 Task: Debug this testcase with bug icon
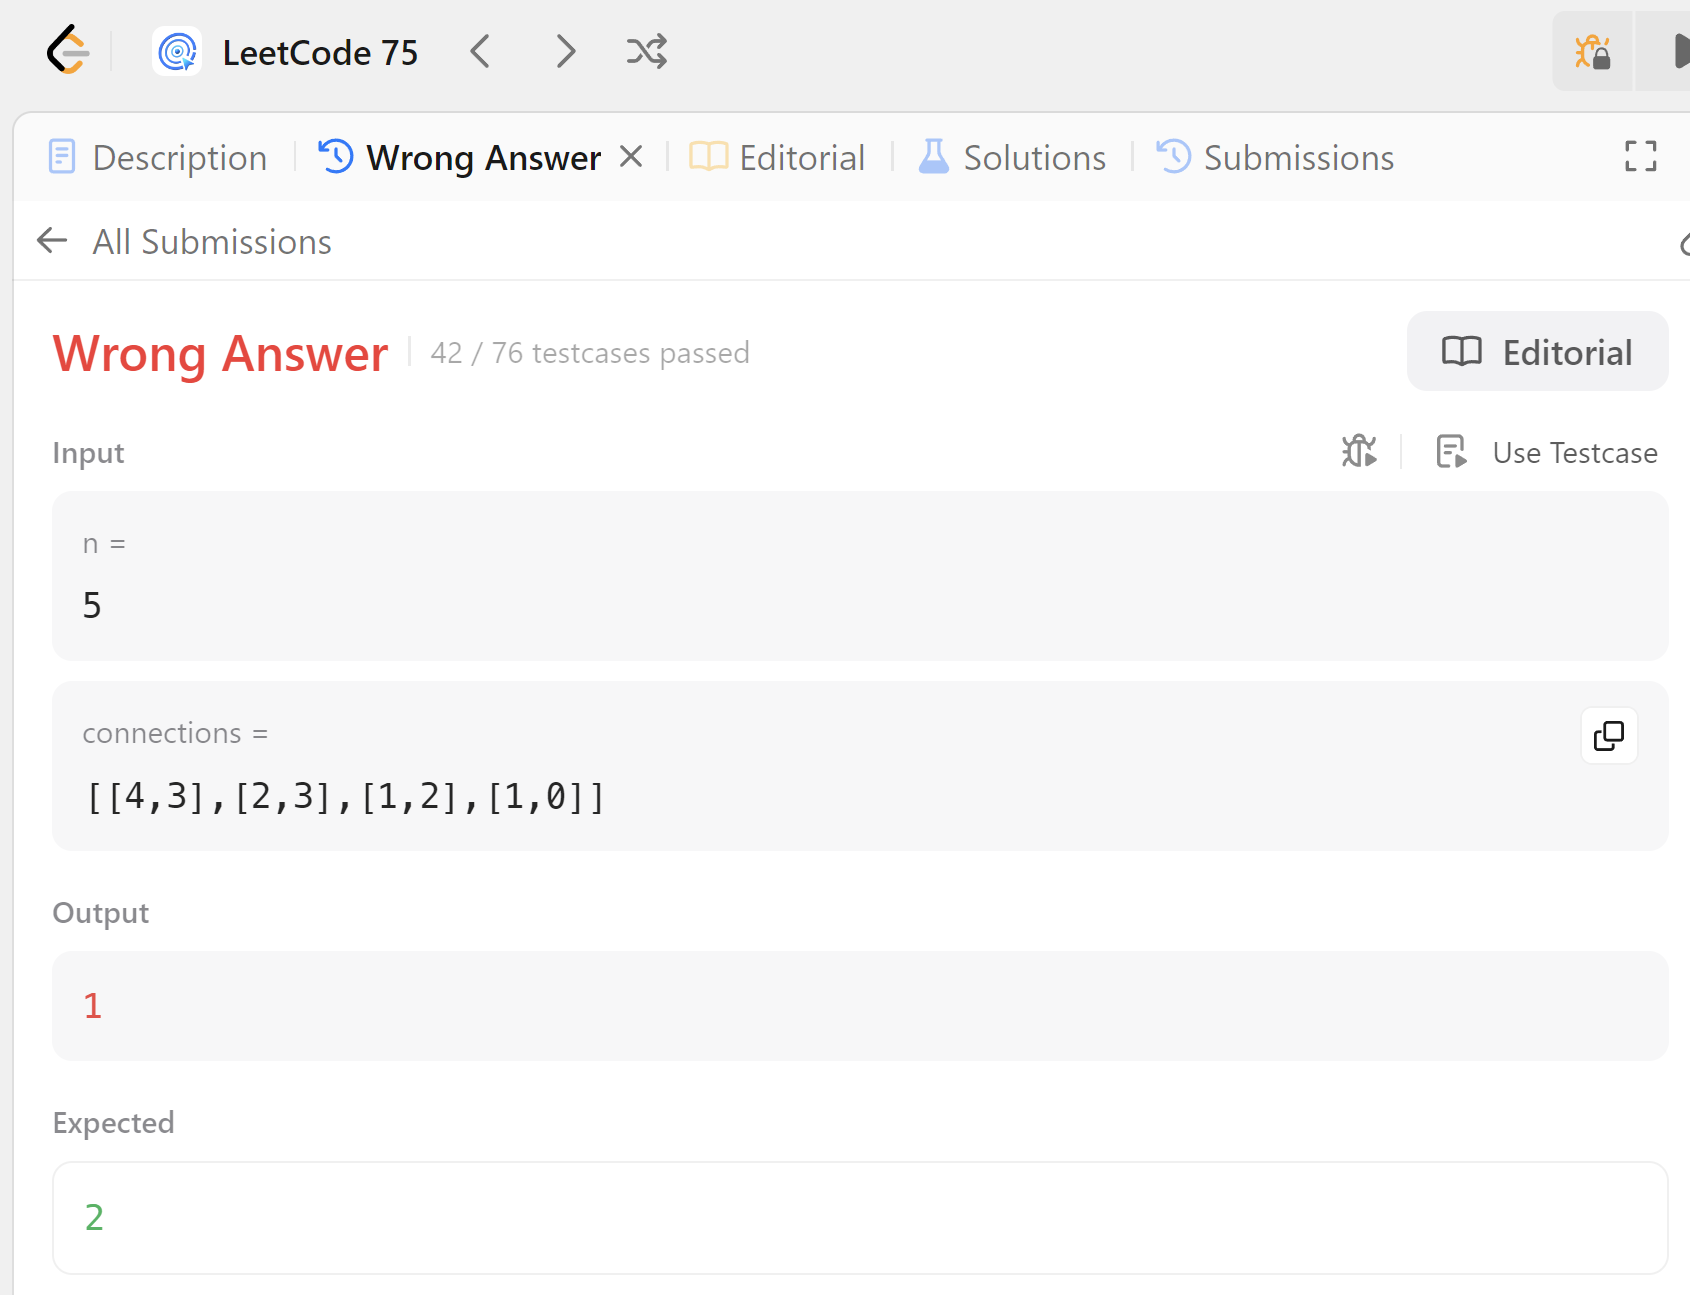pyautogui.click(x=1359, y=452)
